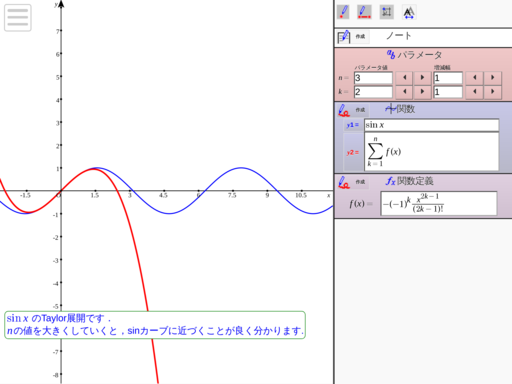512x384 pixels.
Task: Decrease the k step size
Action: tap(474, 92)
